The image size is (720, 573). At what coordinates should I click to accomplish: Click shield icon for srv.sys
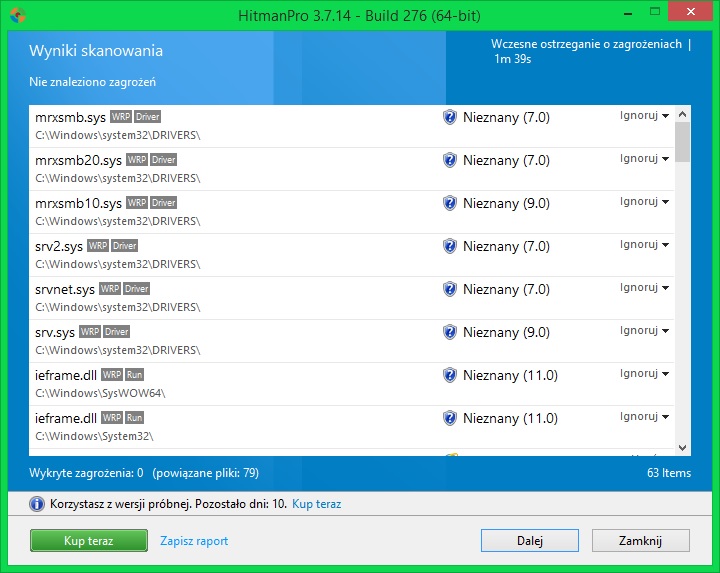pos(450,332)
